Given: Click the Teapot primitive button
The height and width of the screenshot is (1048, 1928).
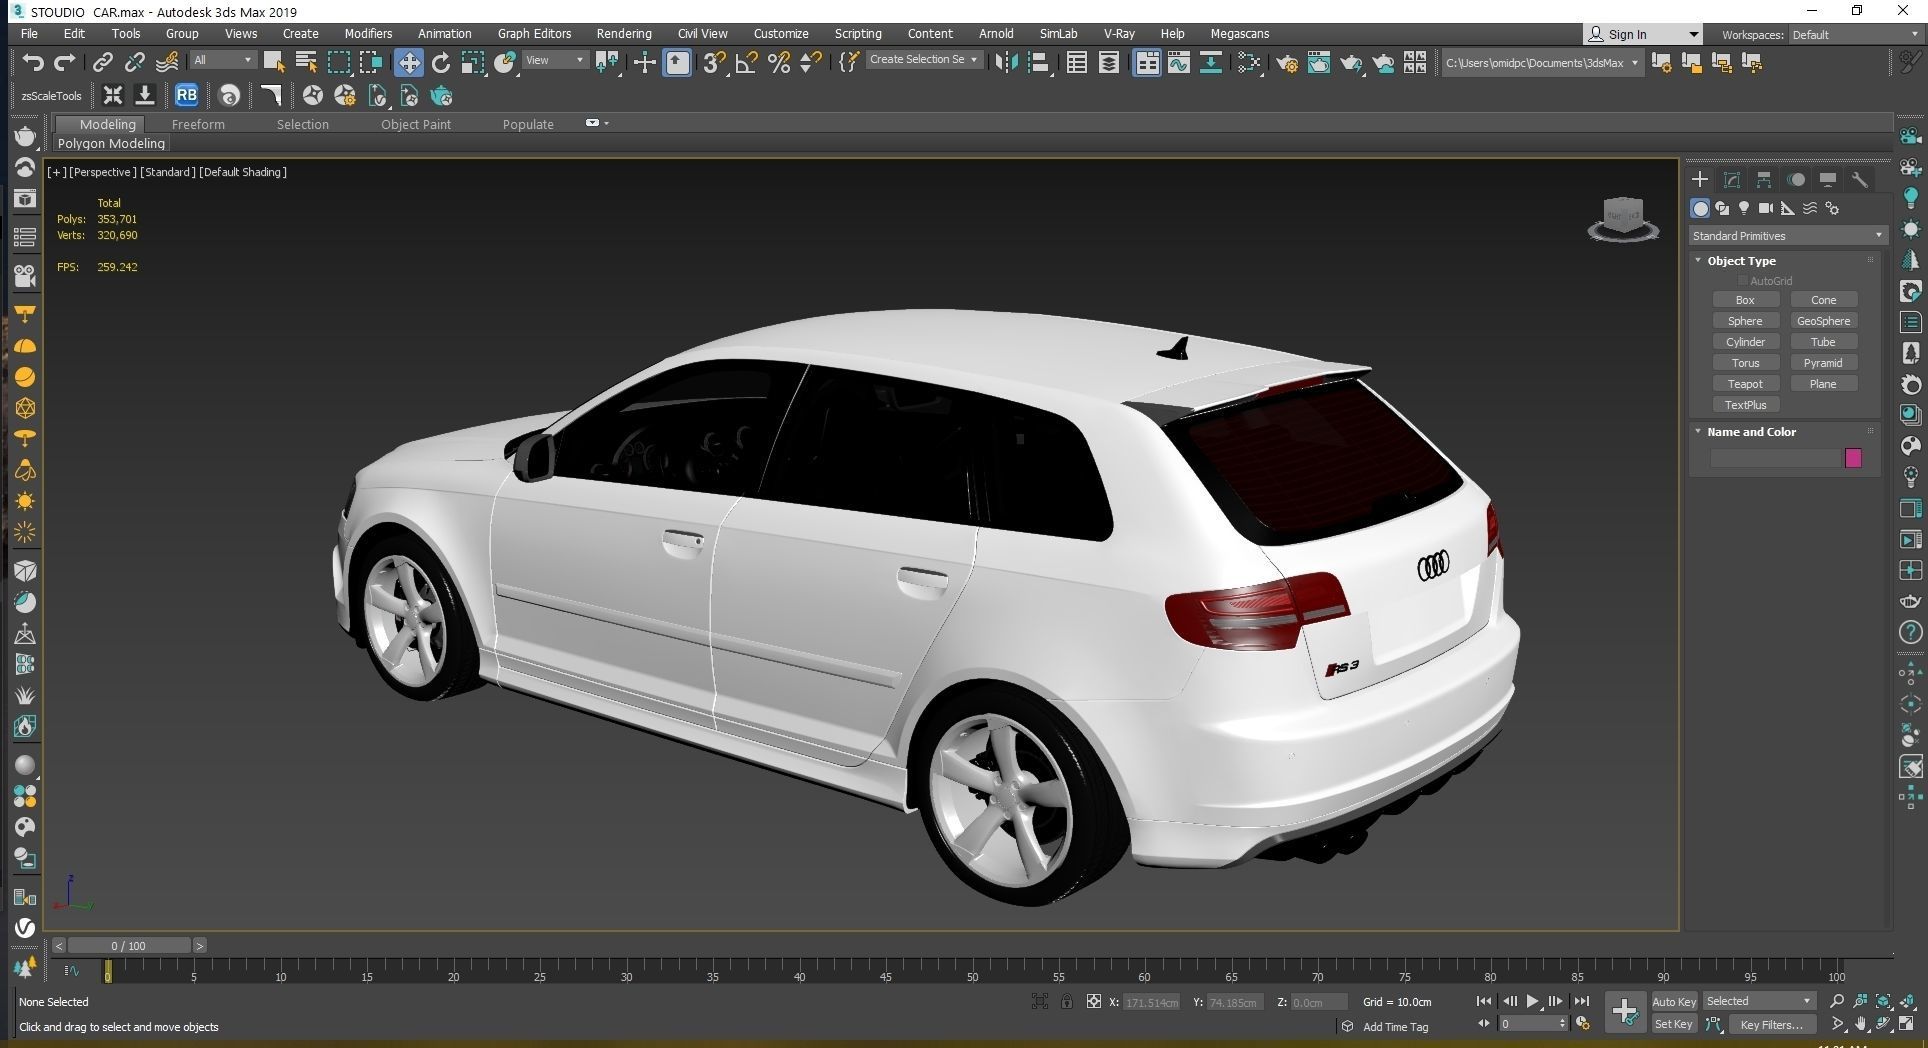Looking at the screenshot, I should [1745, 384].
